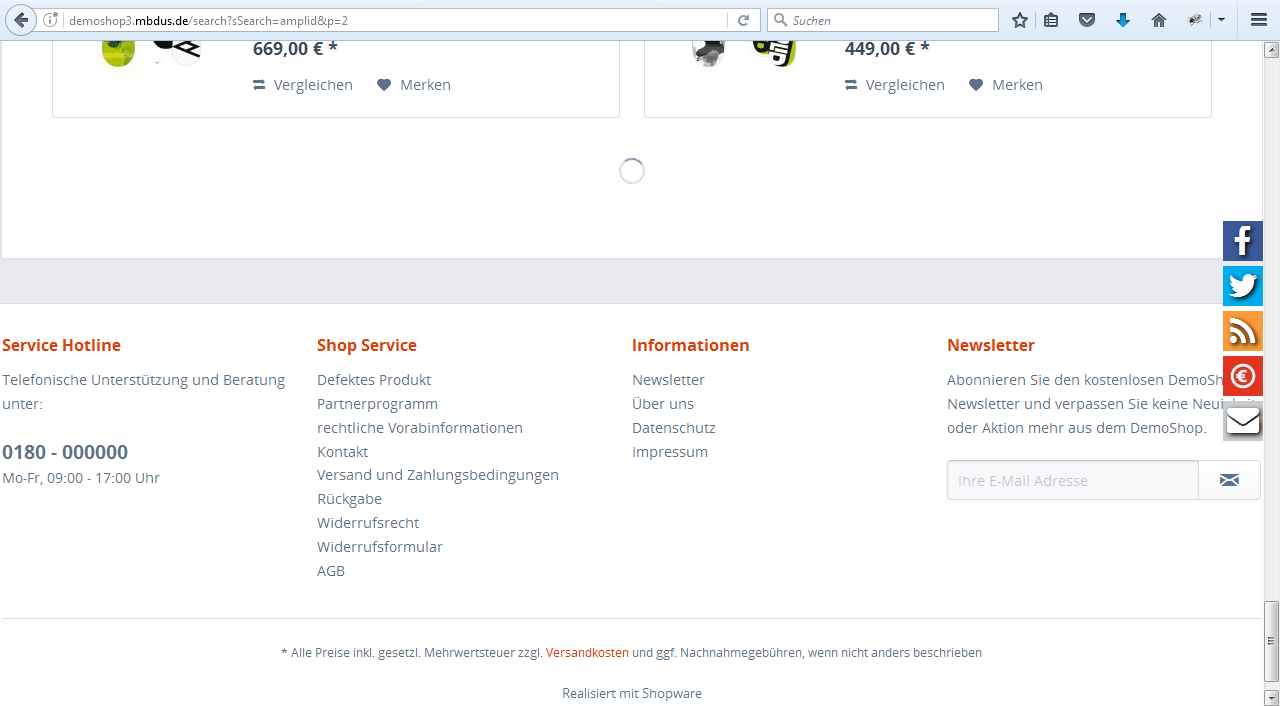Open the Impressum footer link
The height and width of the screenshot is (706, 1280).
pyautogui.click(x=669, y=452)
